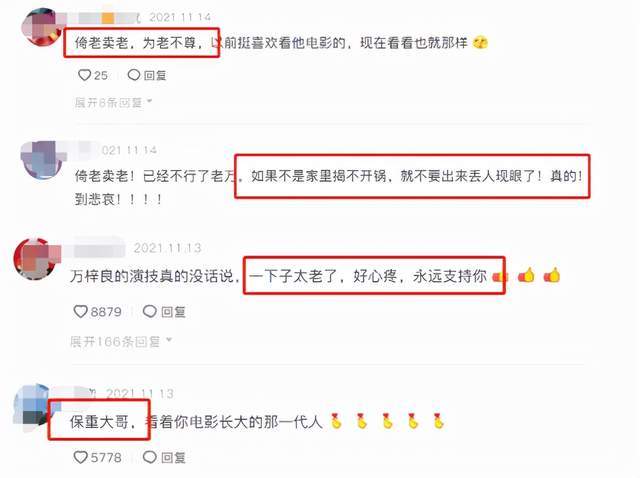Click dropdown arrow beside 展开166条回复
Viewport: 640px width, 478px height.
169,340
